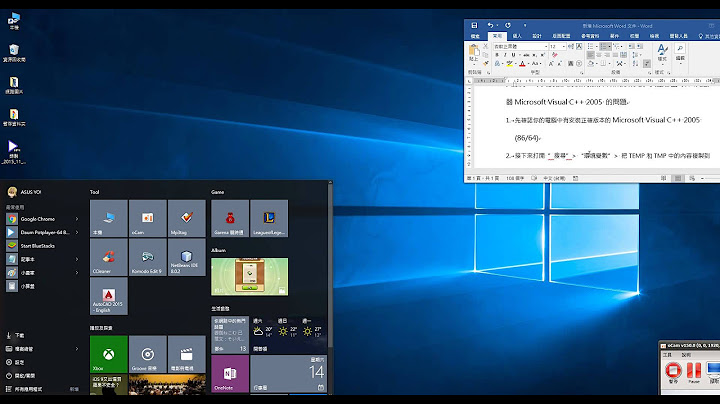720x404 pixels.
Task: Expand the 記事本 (Notepad) jump list arrow
Action: [77, 259]
